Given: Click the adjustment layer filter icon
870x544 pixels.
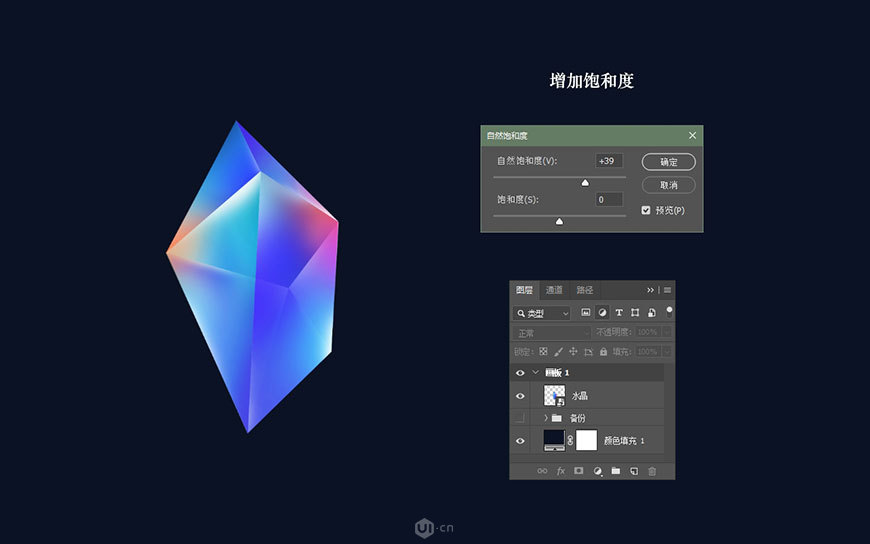Looking at the screenshot, I should click(602, 313).
